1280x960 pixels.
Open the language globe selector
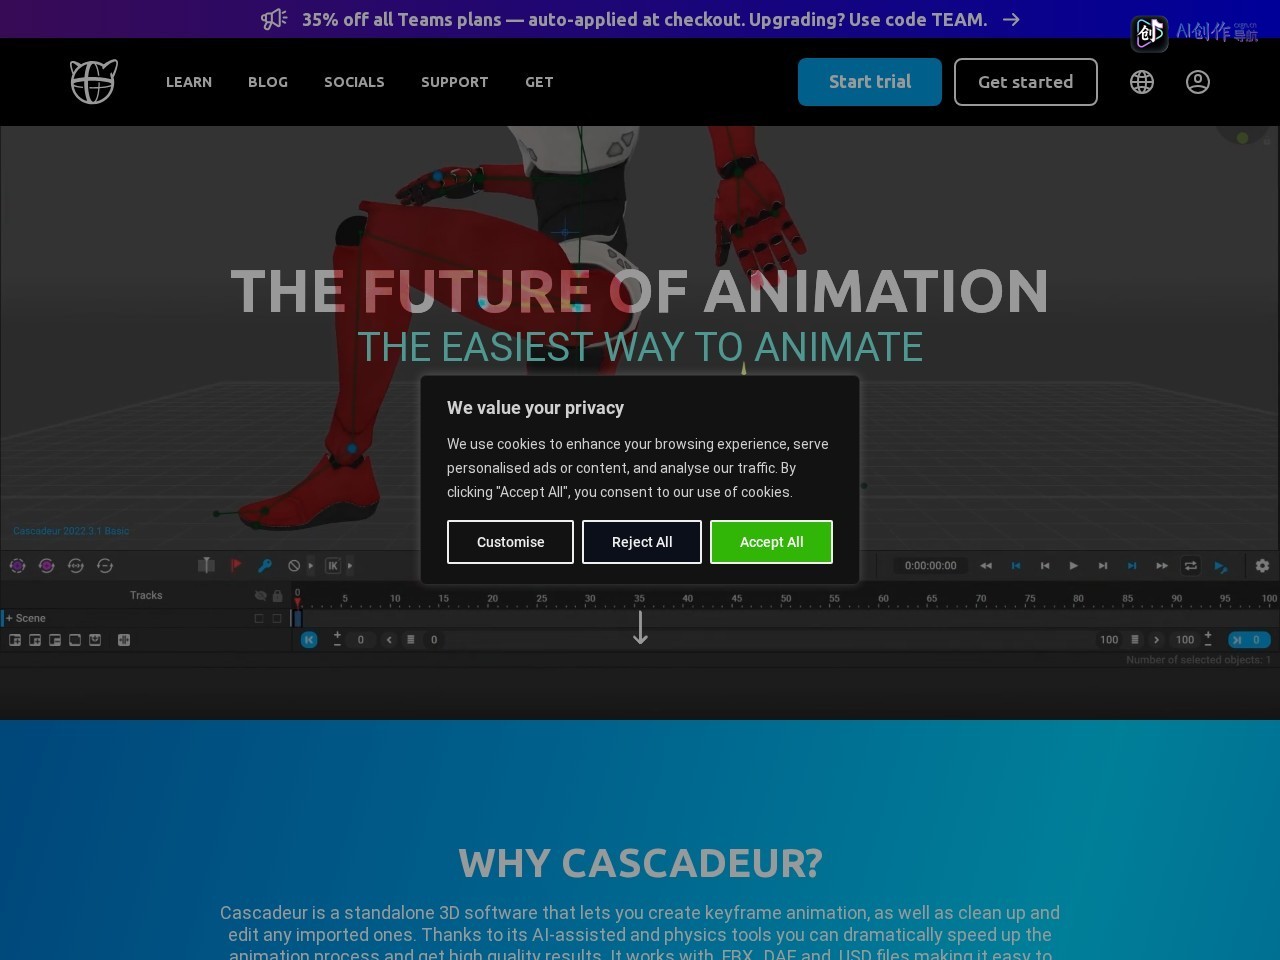tap(1142, 82)
